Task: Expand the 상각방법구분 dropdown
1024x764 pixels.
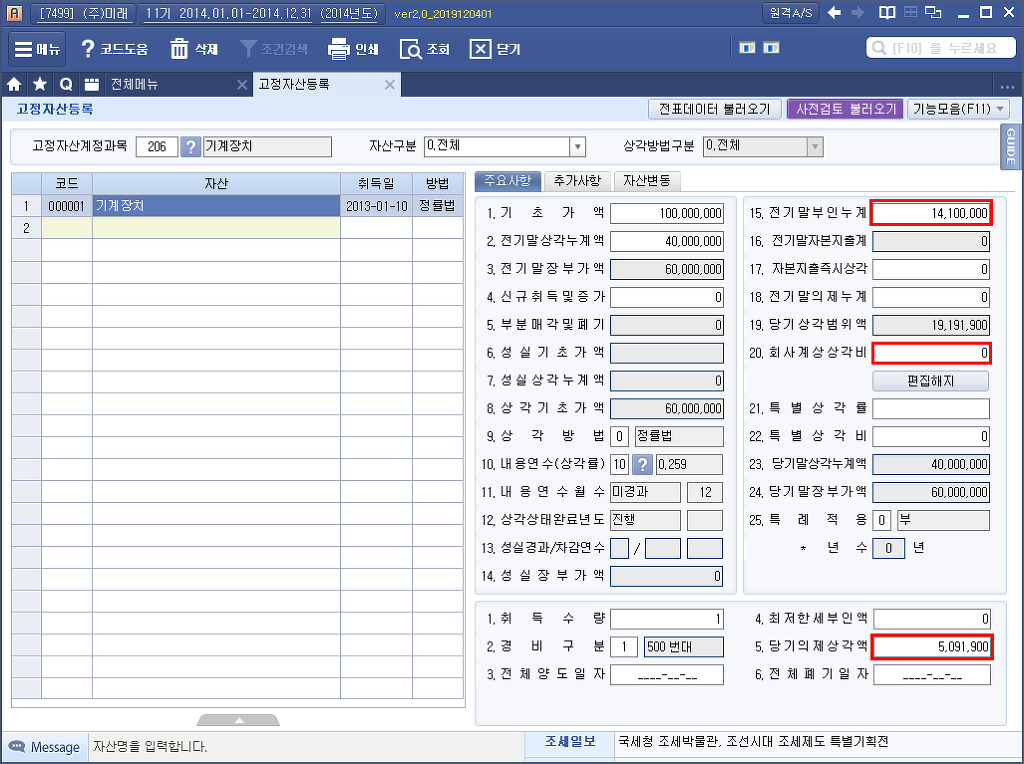Action: point(814,147)
